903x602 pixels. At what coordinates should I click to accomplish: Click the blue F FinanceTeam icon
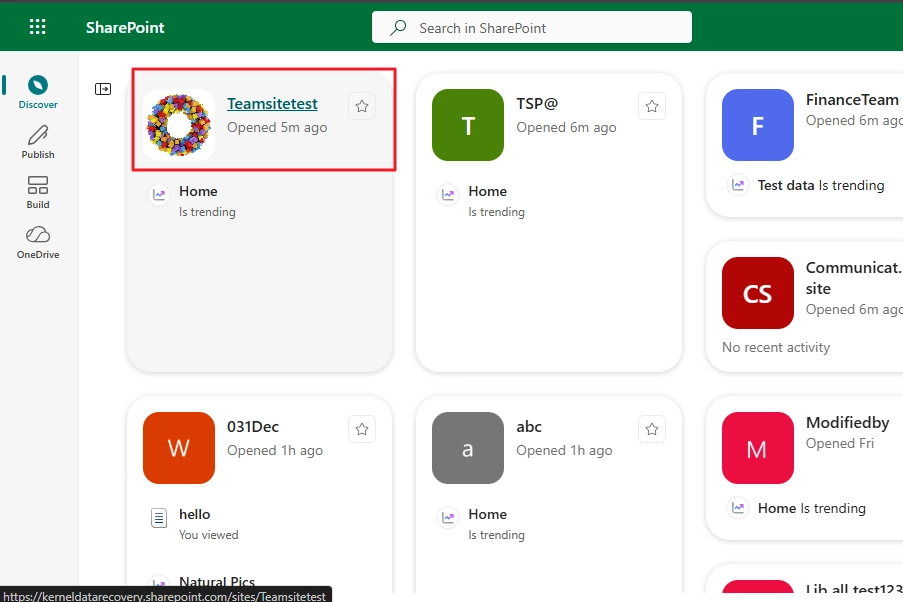(758, 125)
